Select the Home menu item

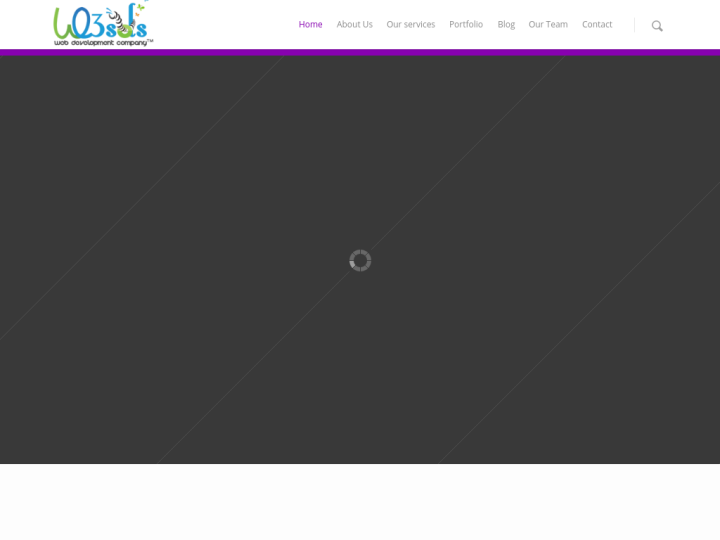coord(310,24)
